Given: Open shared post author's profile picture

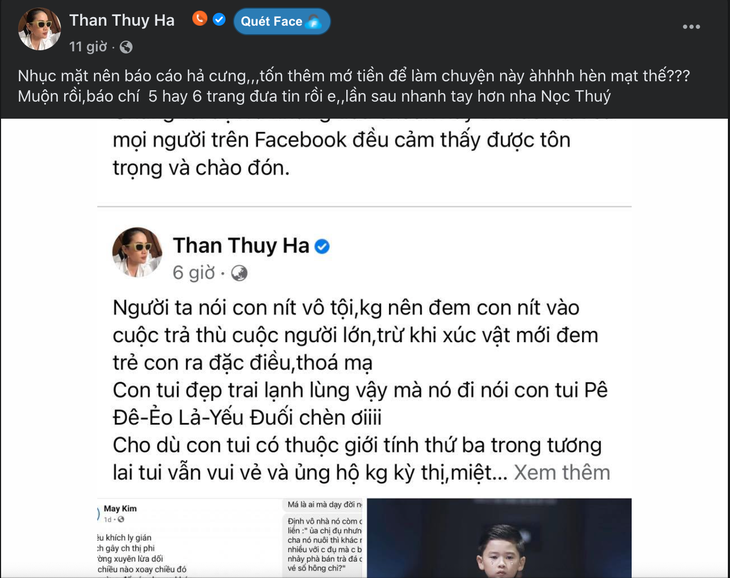Looking at the screenshot, I should [137, 252].
